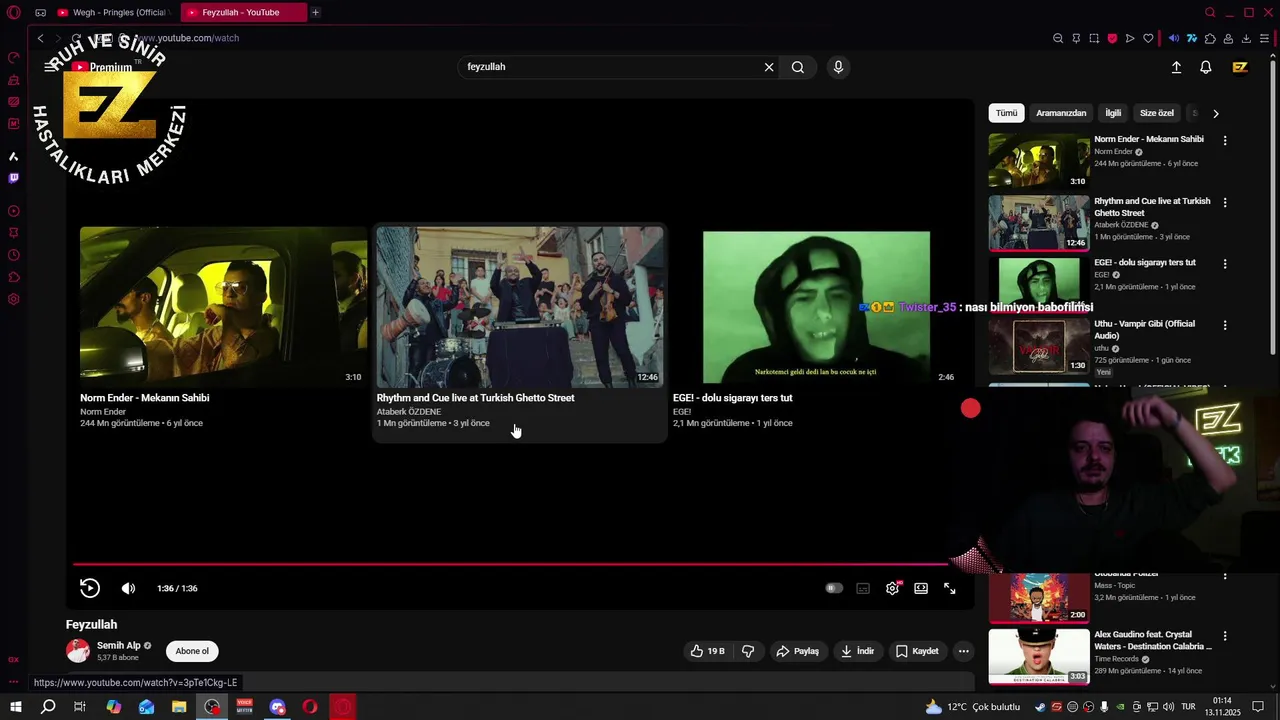This screenshot has height=720, width=1280.
Task: Replay the video with the replay button
Action: [x=90, y=588]
